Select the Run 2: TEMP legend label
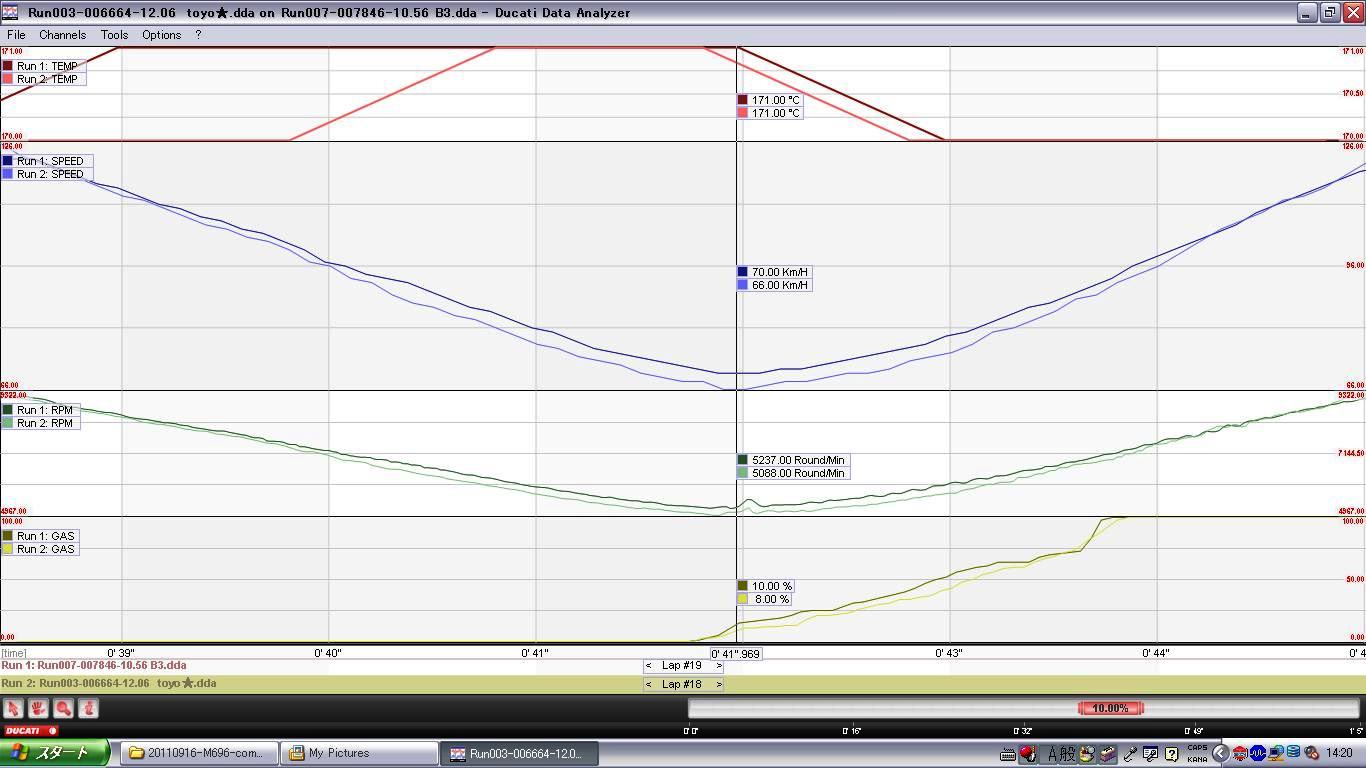 tap(47, 79)
